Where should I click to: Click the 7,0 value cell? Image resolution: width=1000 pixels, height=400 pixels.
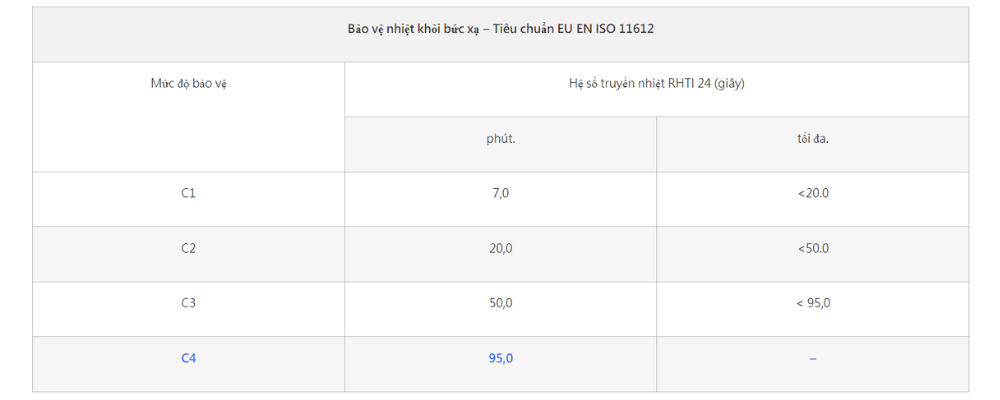click(x=501, y=193)
